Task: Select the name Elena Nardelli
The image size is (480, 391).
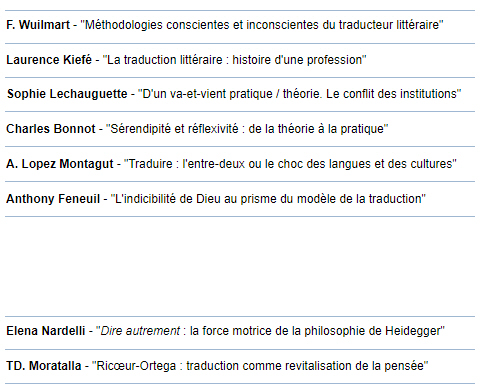Action: point(46,331)
